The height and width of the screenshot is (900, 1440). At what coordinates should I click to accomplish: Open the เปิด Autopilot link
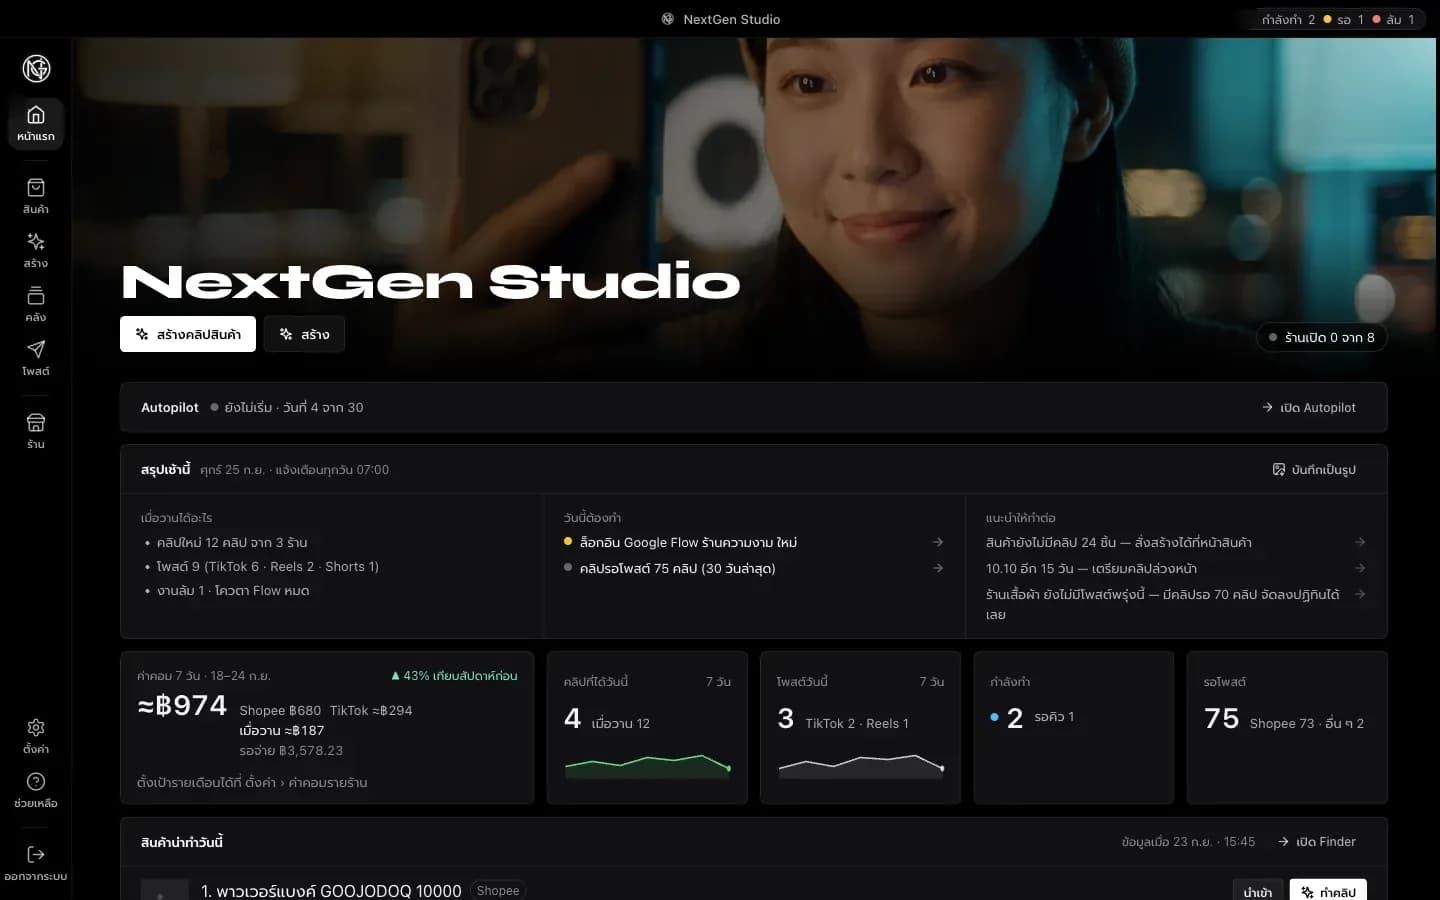click(x=1309, y=407)
